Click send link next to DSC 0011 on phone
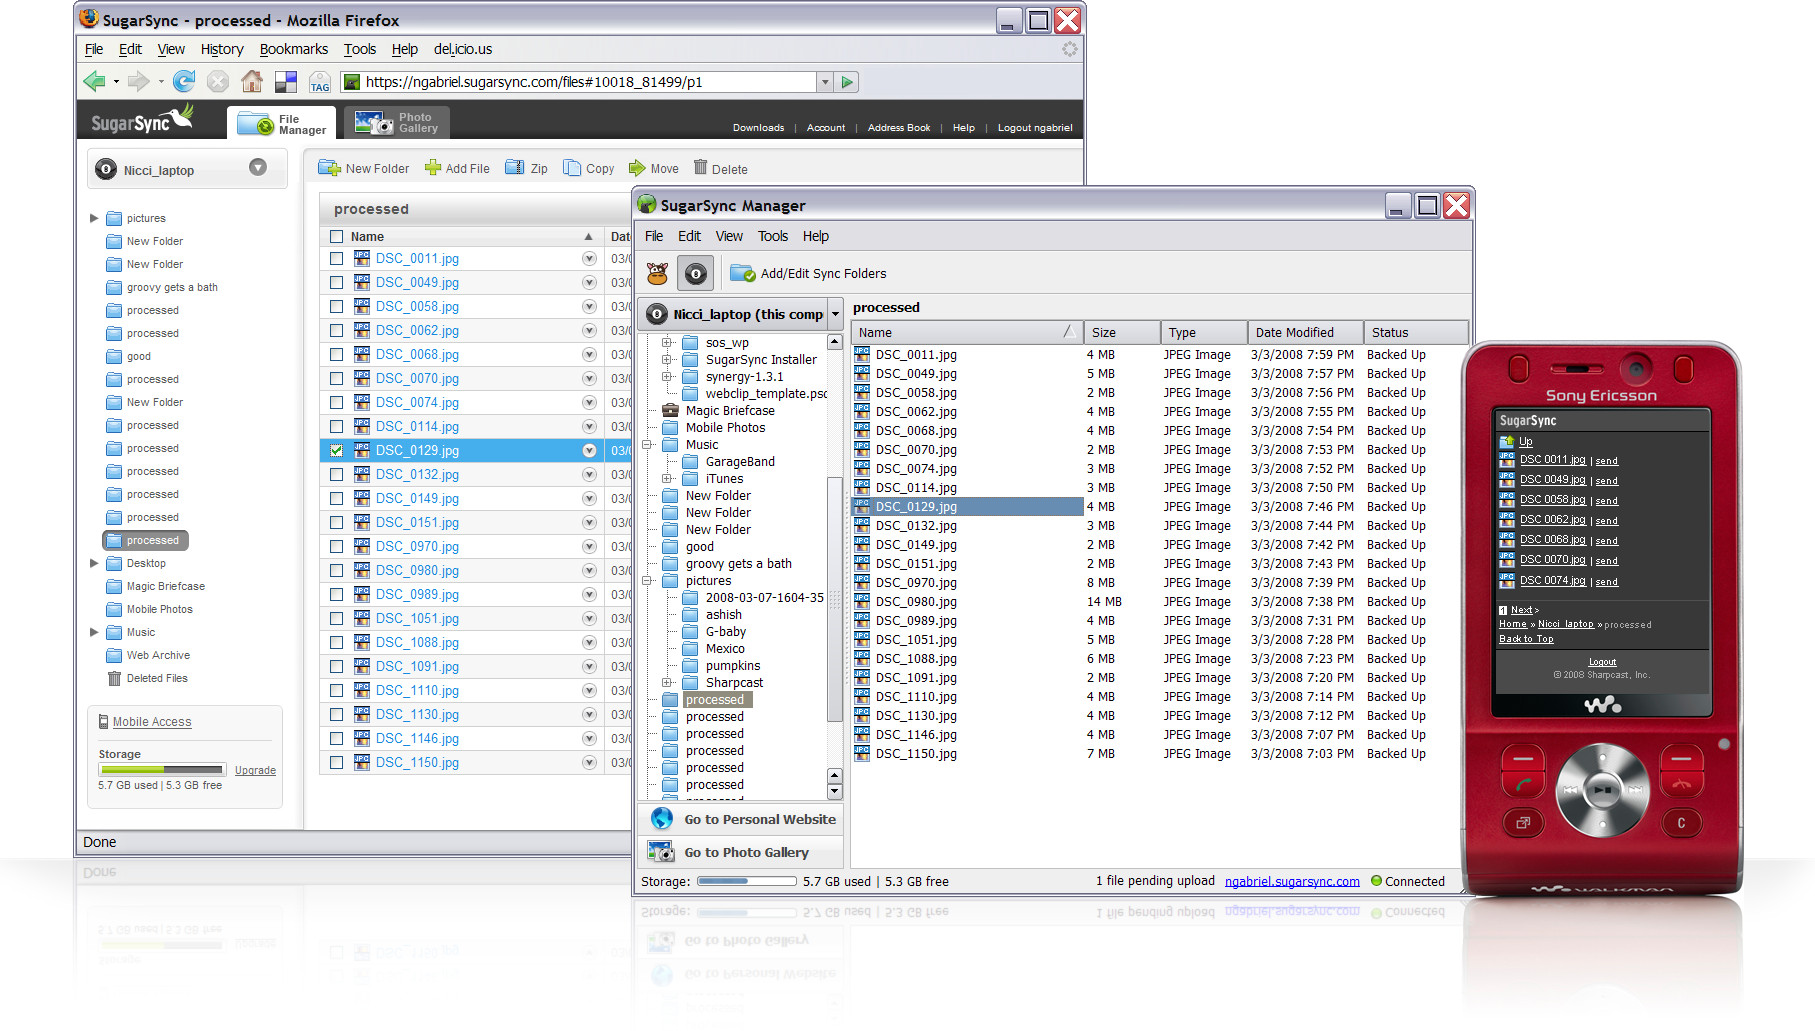 [x=1606, y=461]
